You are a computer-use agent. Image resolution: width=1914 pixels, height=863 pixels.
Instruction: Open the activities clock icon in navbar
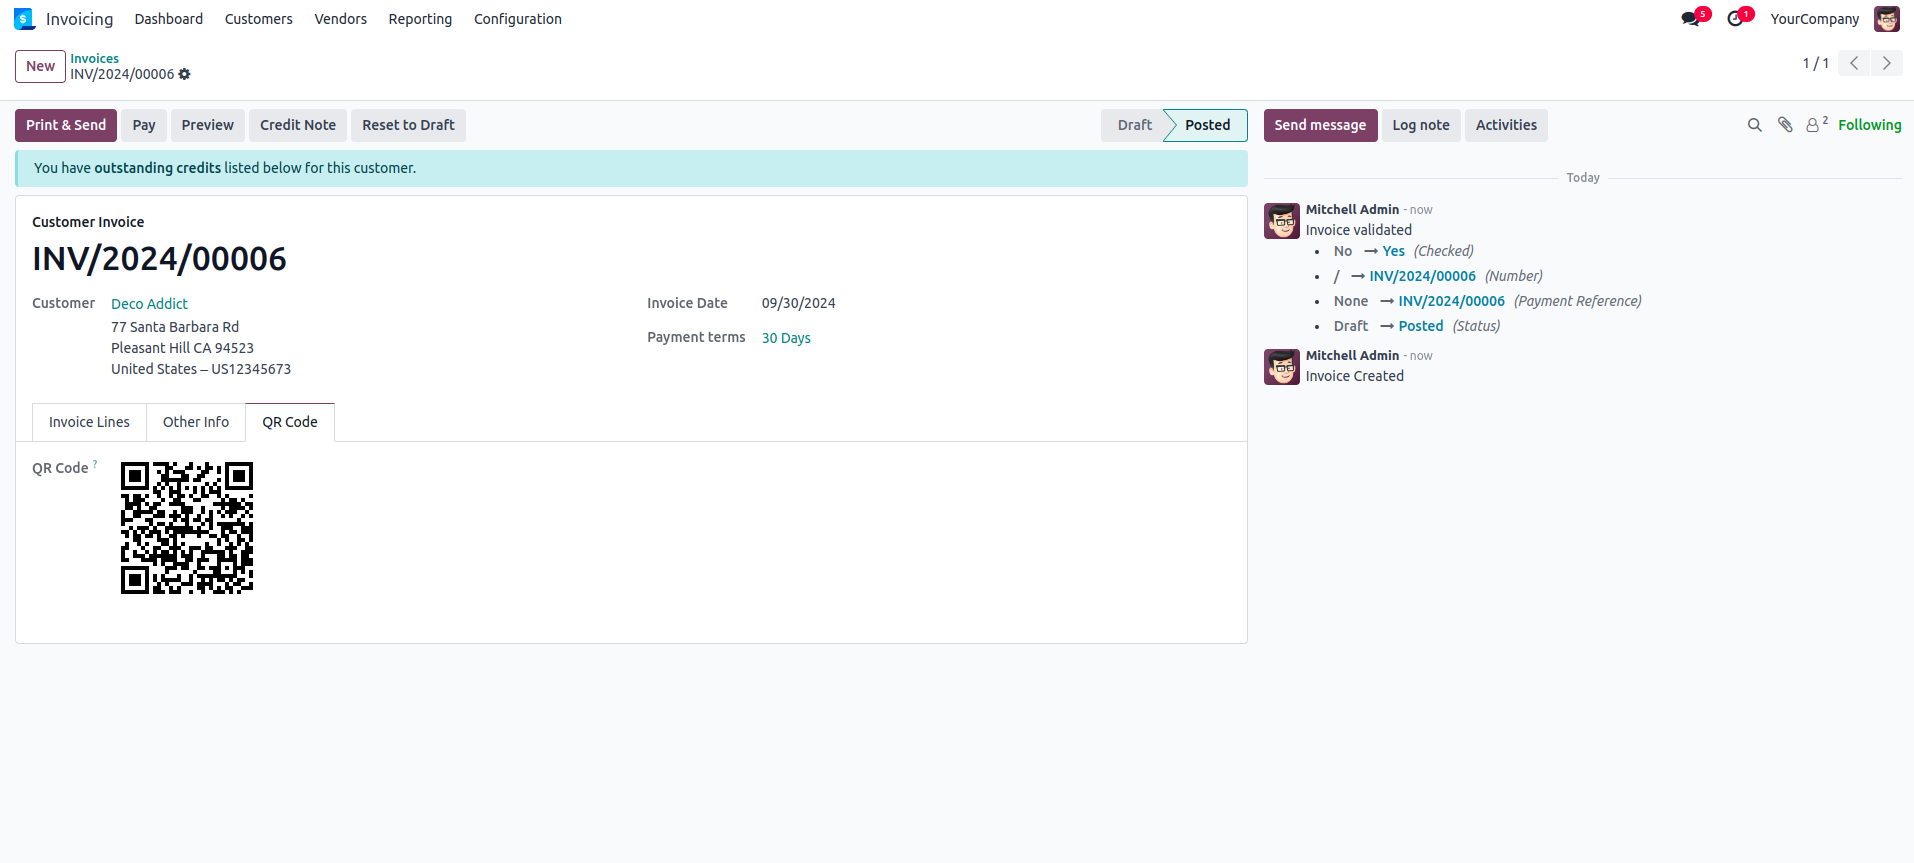(x=1736, y=19)
